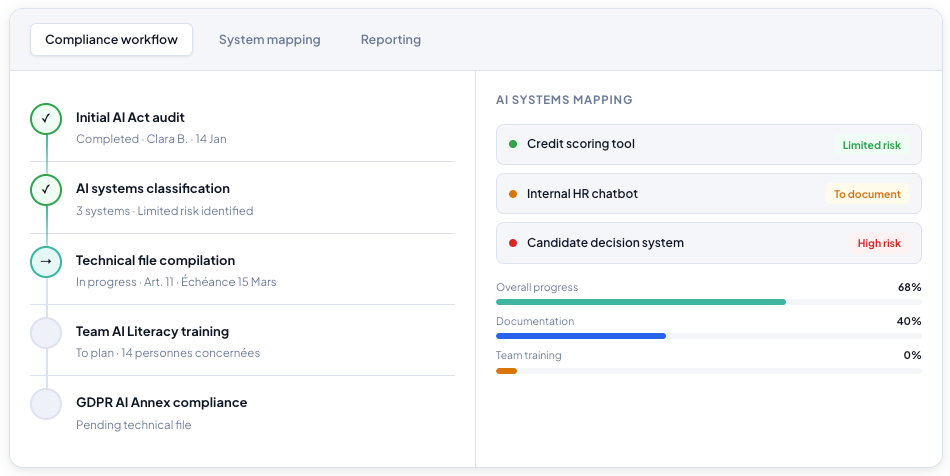
Task: Click the Technical file compilation arrow icon
Action: 46,261
